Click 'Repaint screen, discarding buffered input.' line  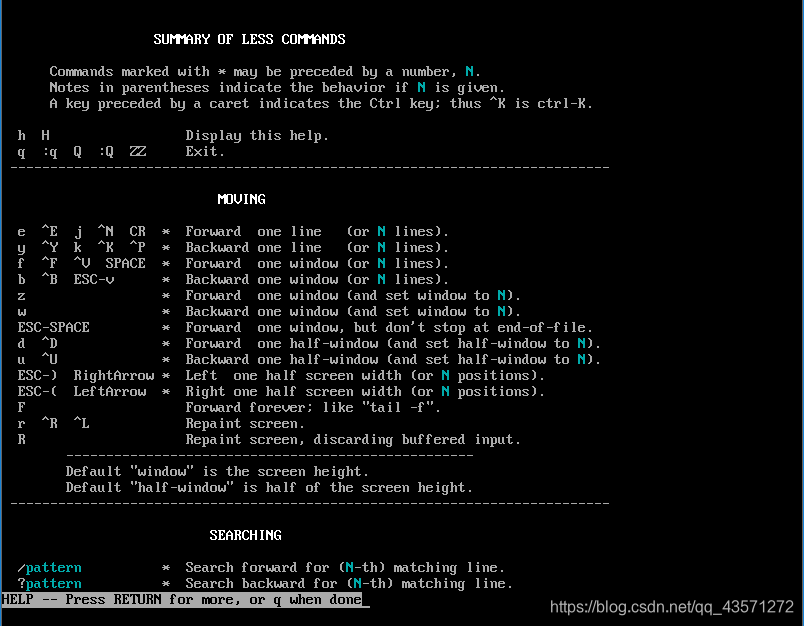coord(353,440)
